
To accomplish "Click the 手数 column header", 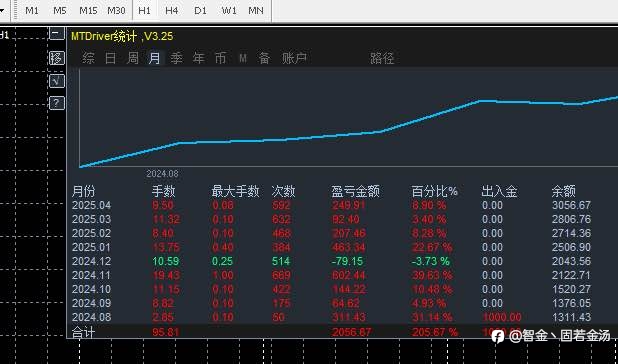I will 164,192.
